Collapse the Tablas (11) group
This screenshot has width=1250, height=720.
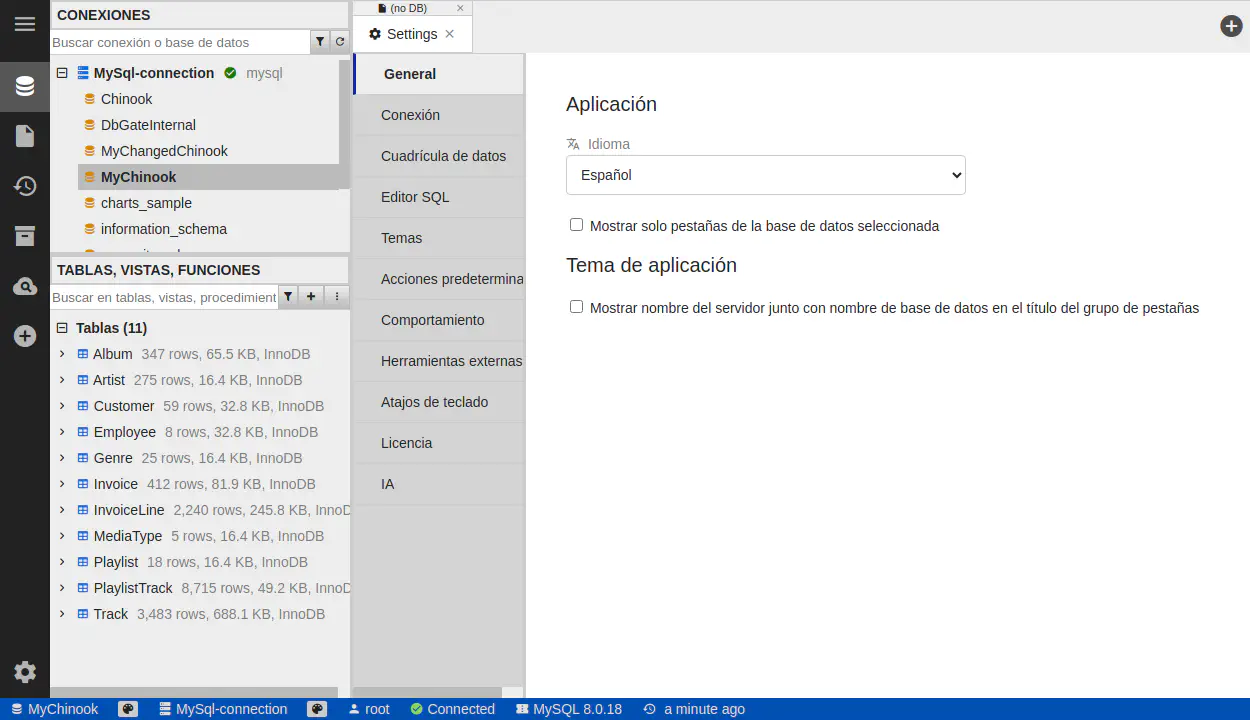62,328
